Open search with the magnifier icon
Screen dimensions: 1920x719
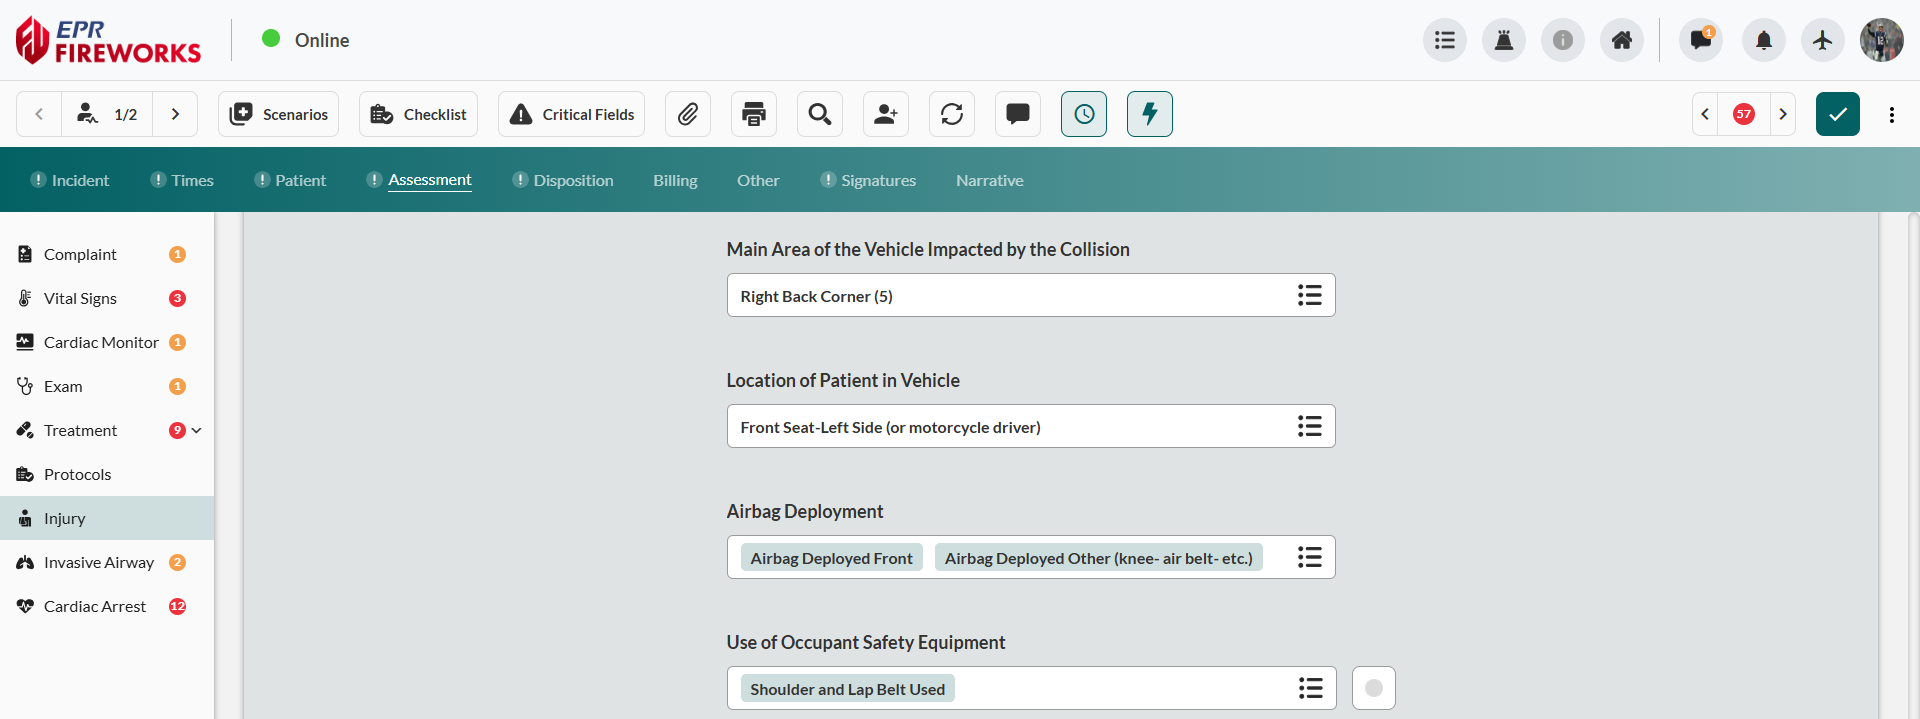coord(820,114)
